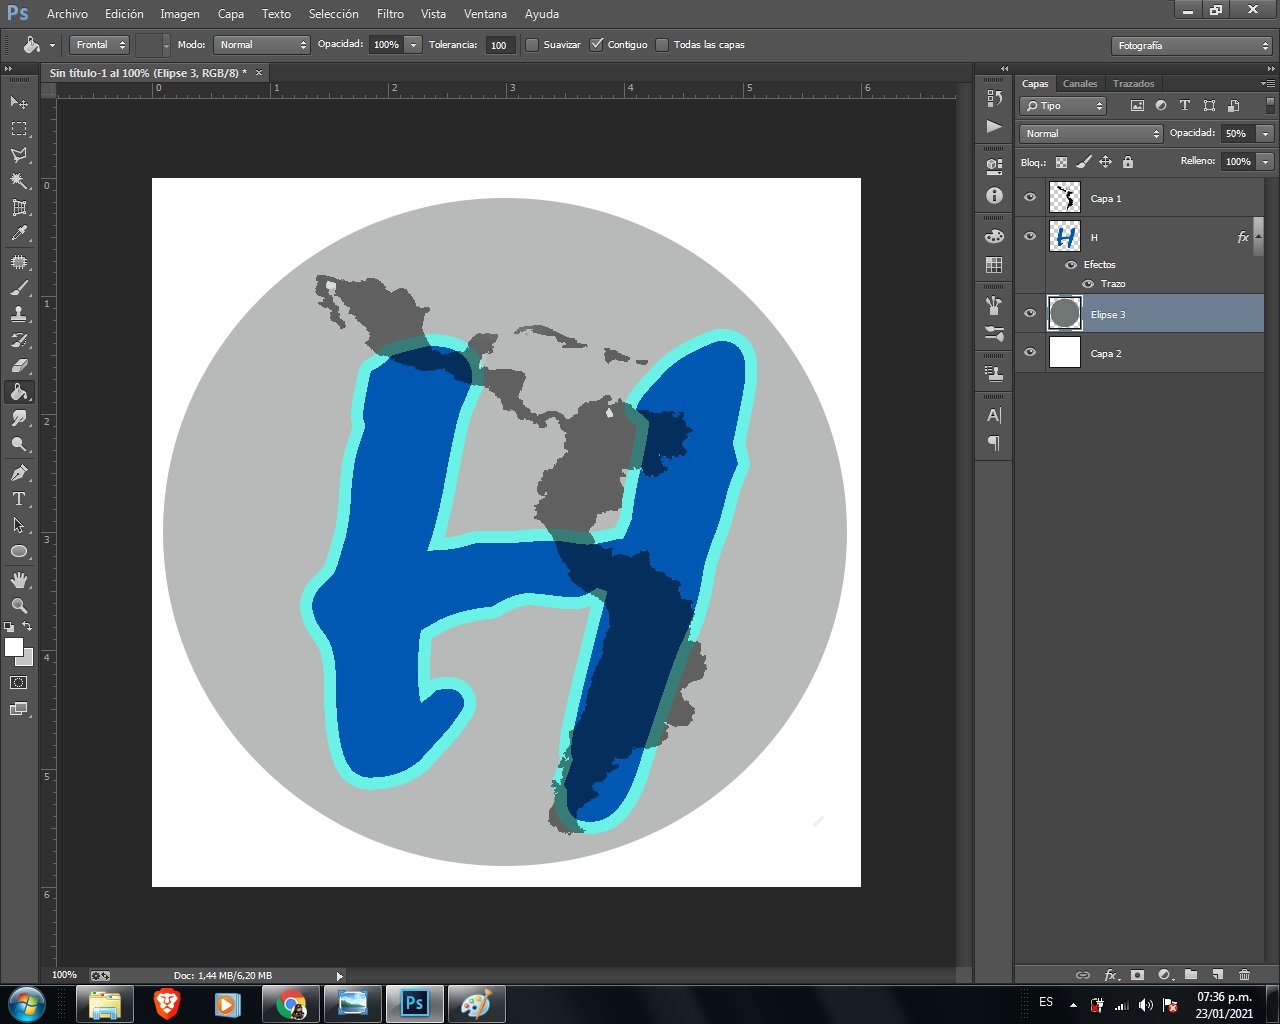Create a new layer group
This screenshot has height=1024, width=1280.
point(1191,975)
